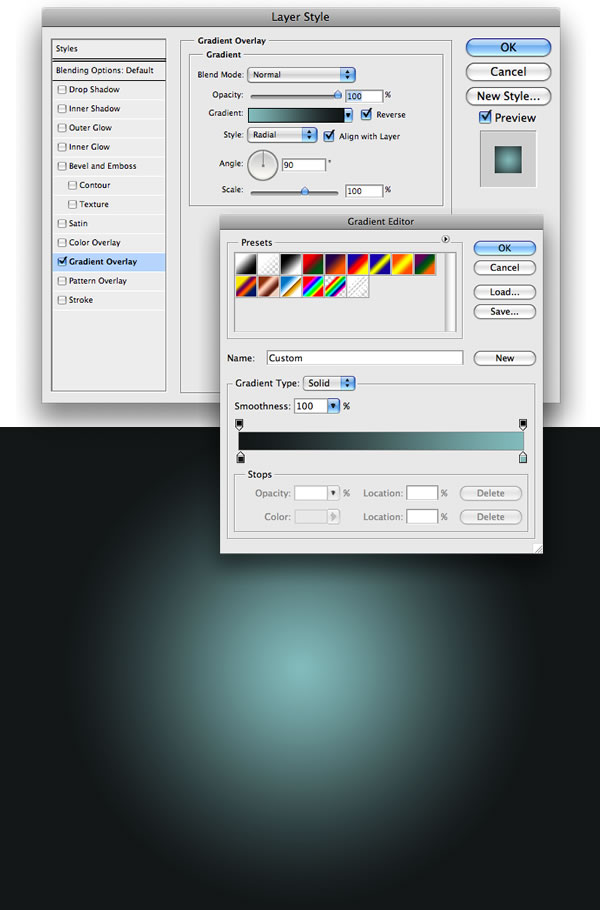The width and height of the screenshot is (600, 910).
Task: Click Cancel in the Layer Style dialog
Action: pyautogui.click(x=508, y=72)
